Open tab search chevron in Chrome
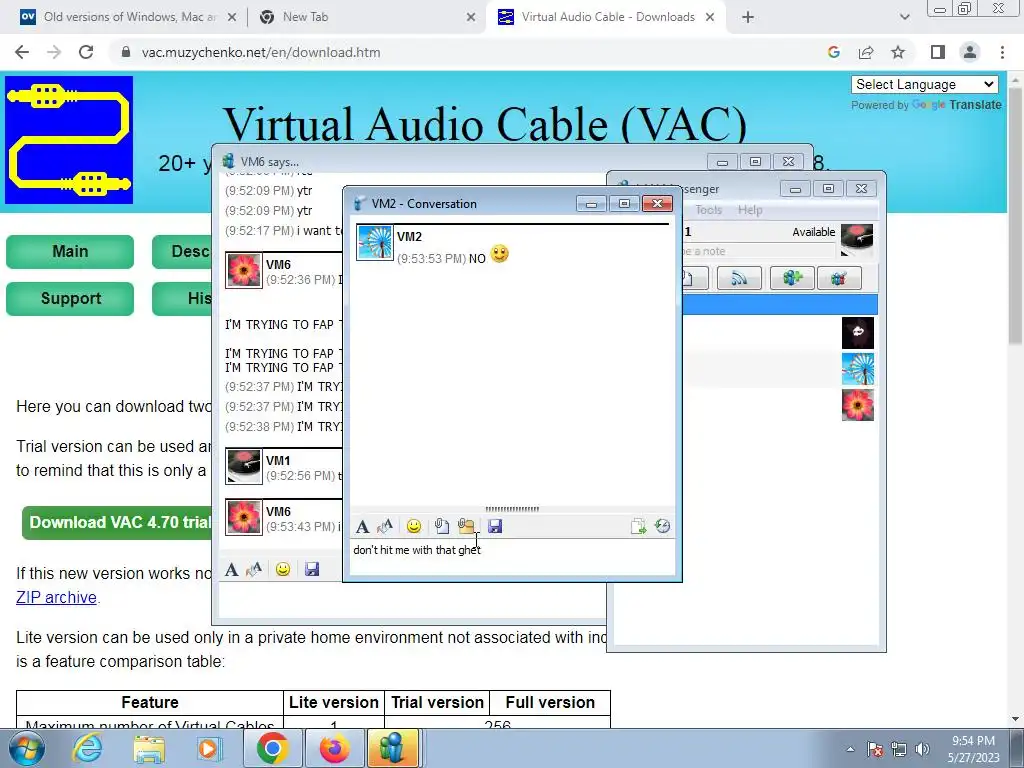This screenshot has height=768, width=1024. tap(904, 18)
